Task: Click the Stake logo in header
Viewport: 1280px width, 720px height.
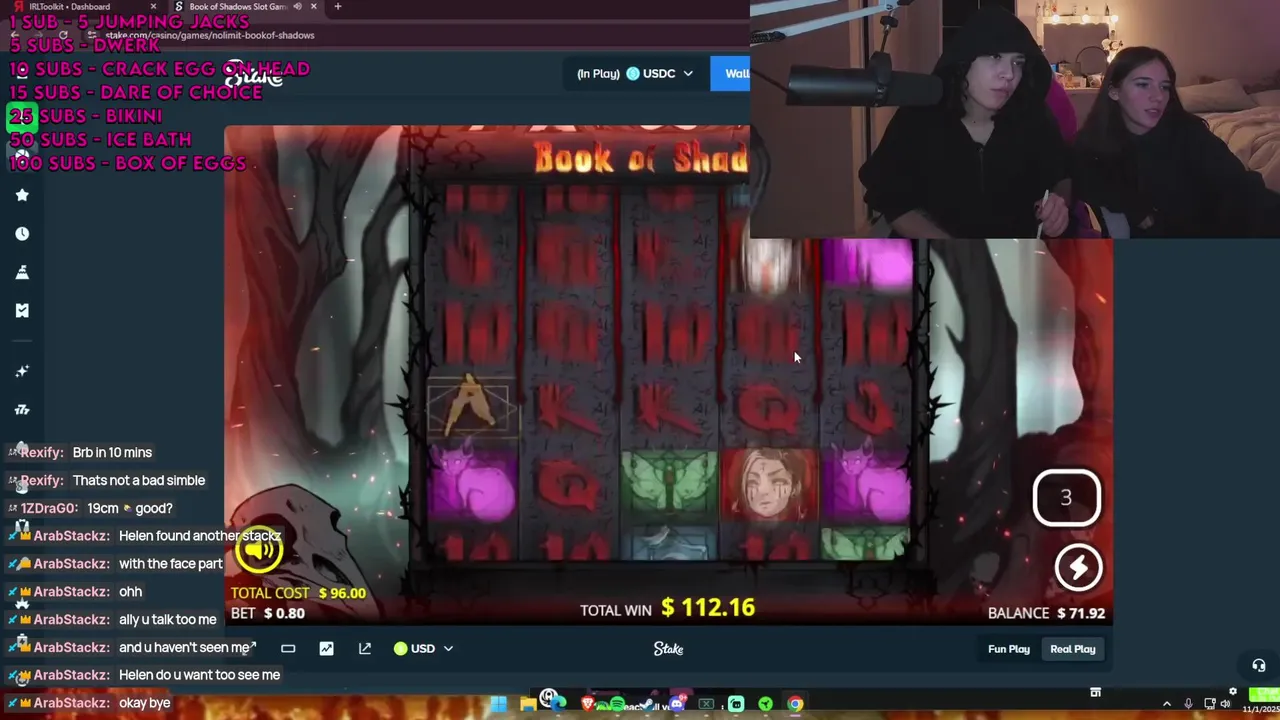Action: coord(254,76)
